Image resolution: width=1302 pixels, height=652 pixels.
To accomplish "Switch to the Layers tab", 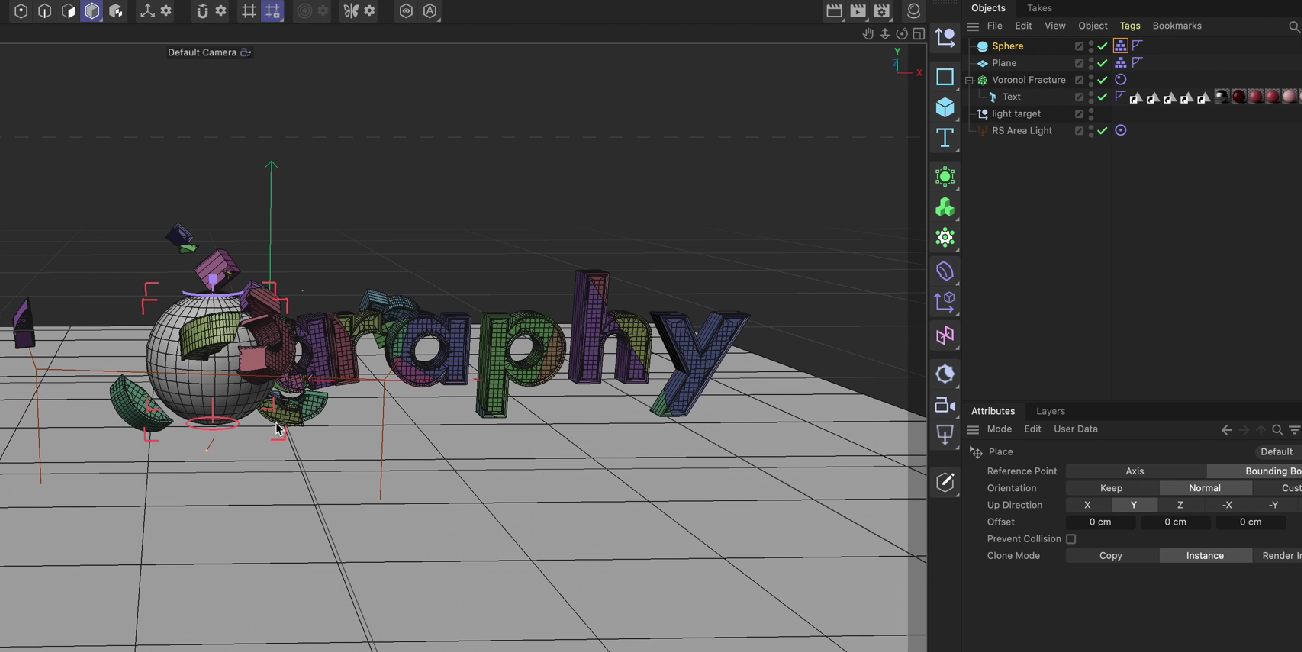I will [1050, 411].
